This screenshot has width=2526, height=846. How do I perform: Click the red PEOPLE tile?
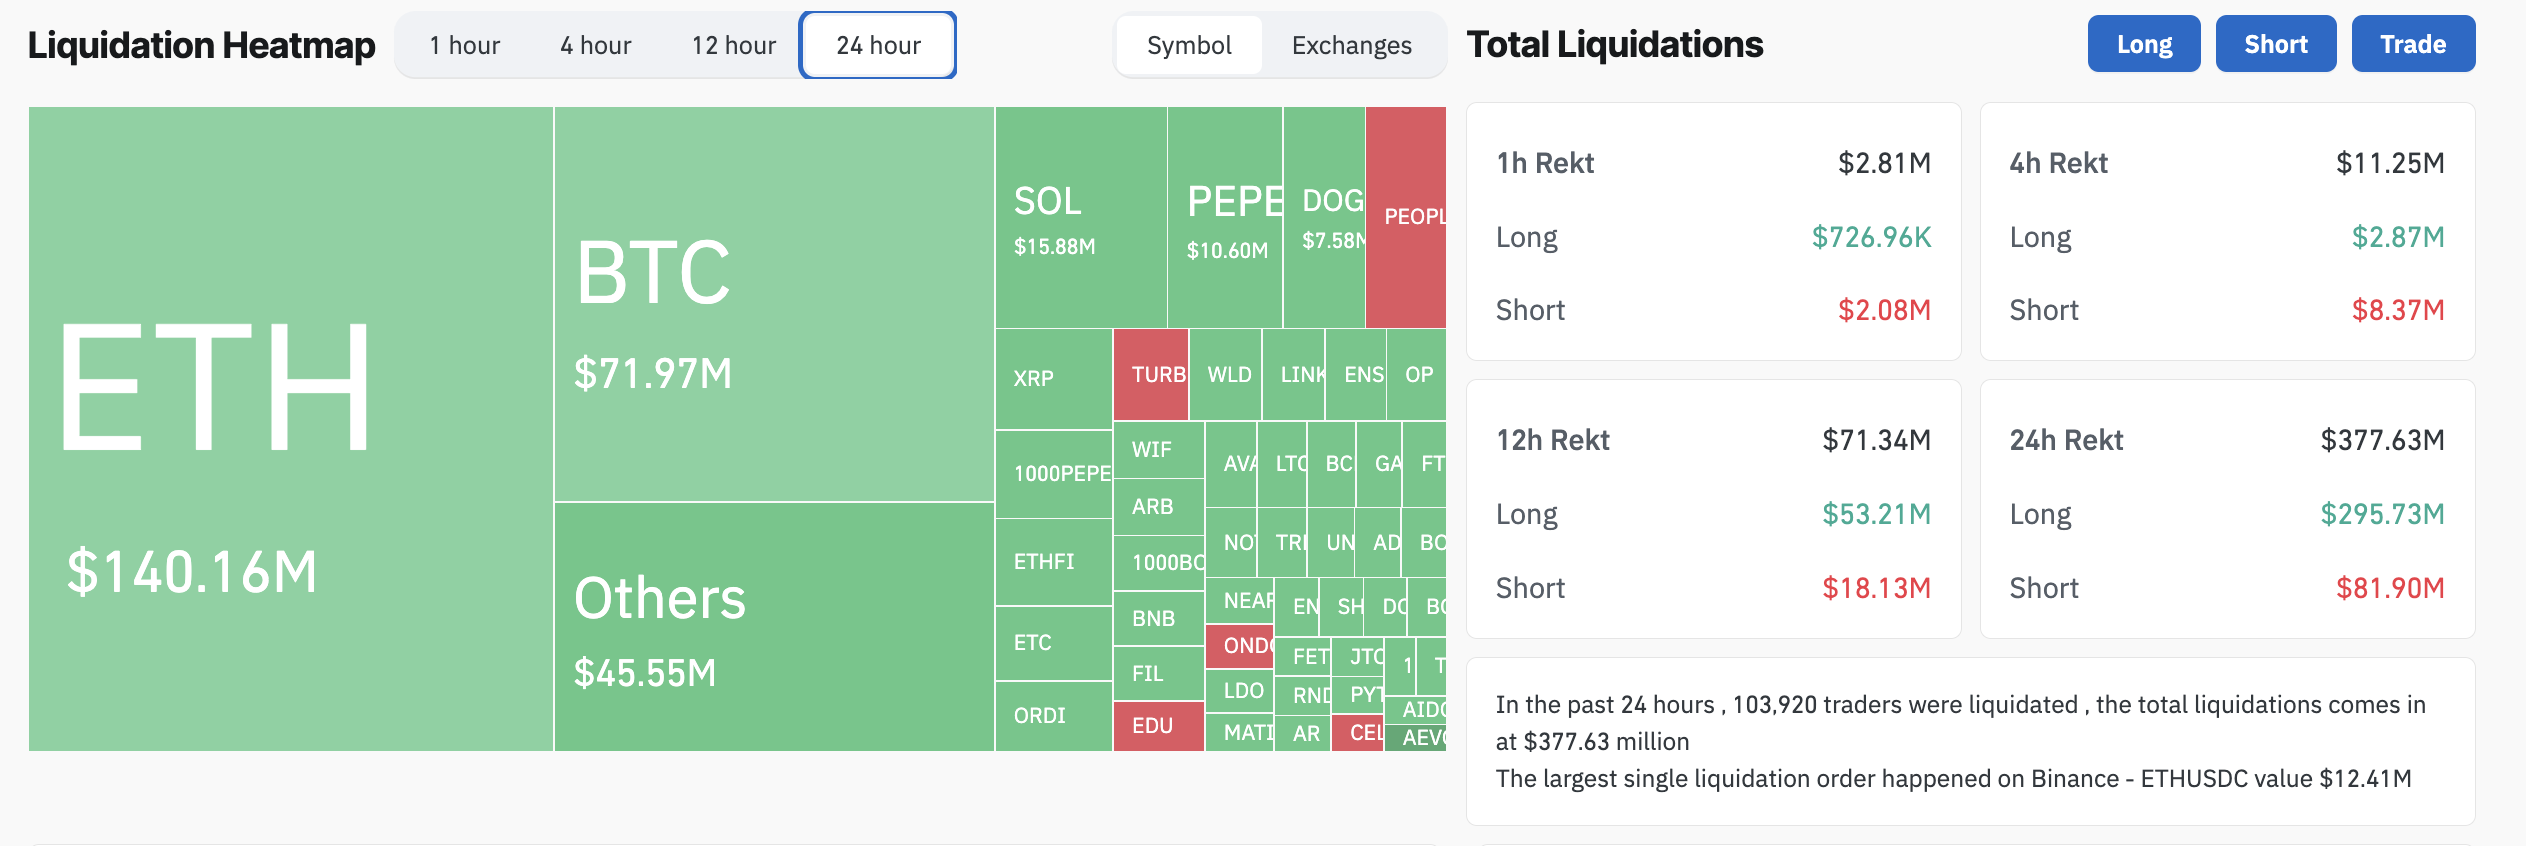coord(1405,218)
